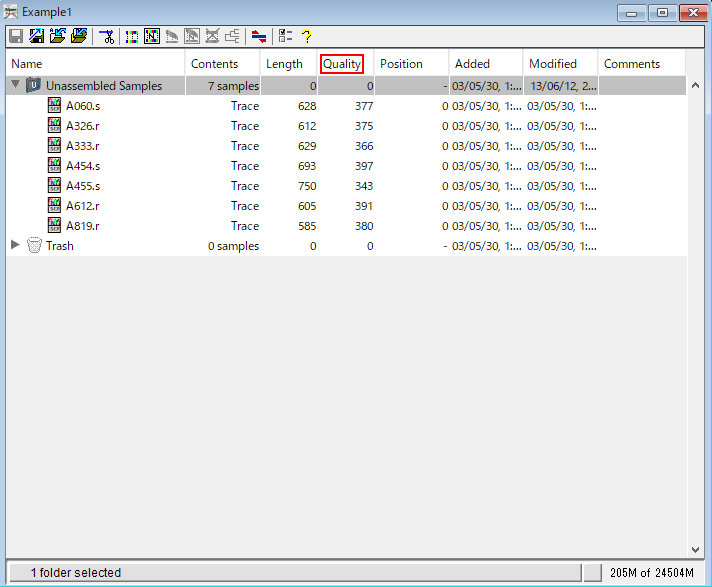Click length value 585 for A819.r
712x587 pixels.
pos(307,226)
